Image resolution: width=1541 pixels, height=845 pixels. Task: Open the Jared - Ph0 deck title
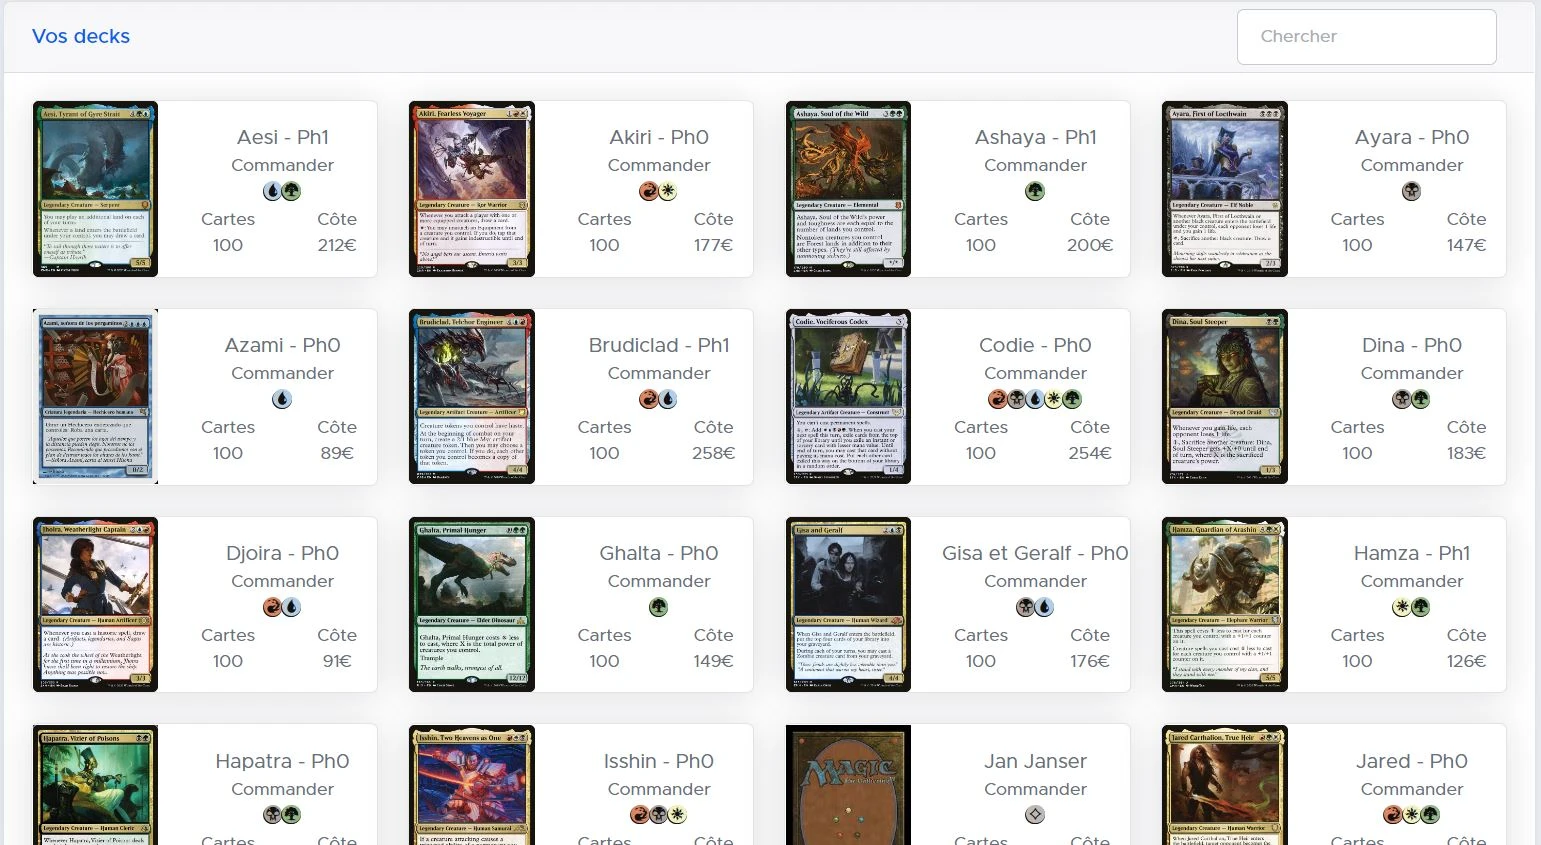click(1411, 761)
